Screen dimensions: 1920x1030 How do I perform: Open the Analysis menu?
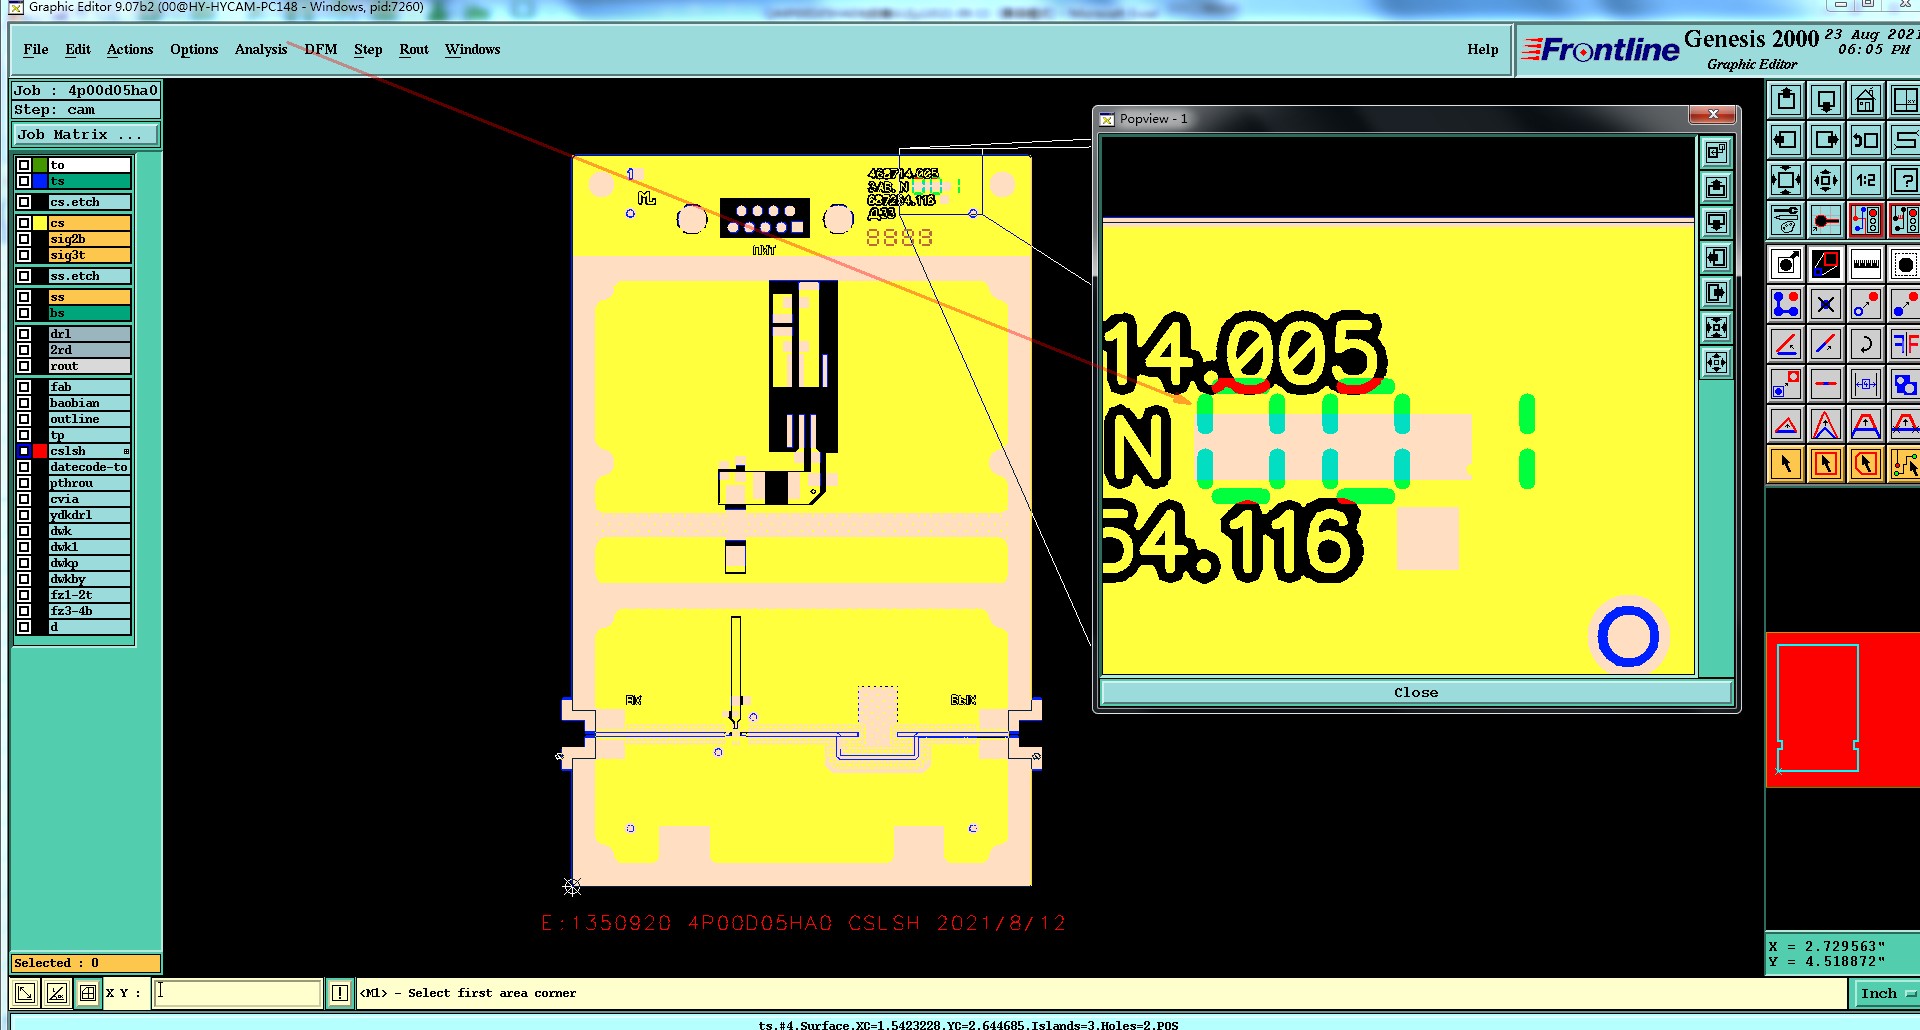point(261,49)
